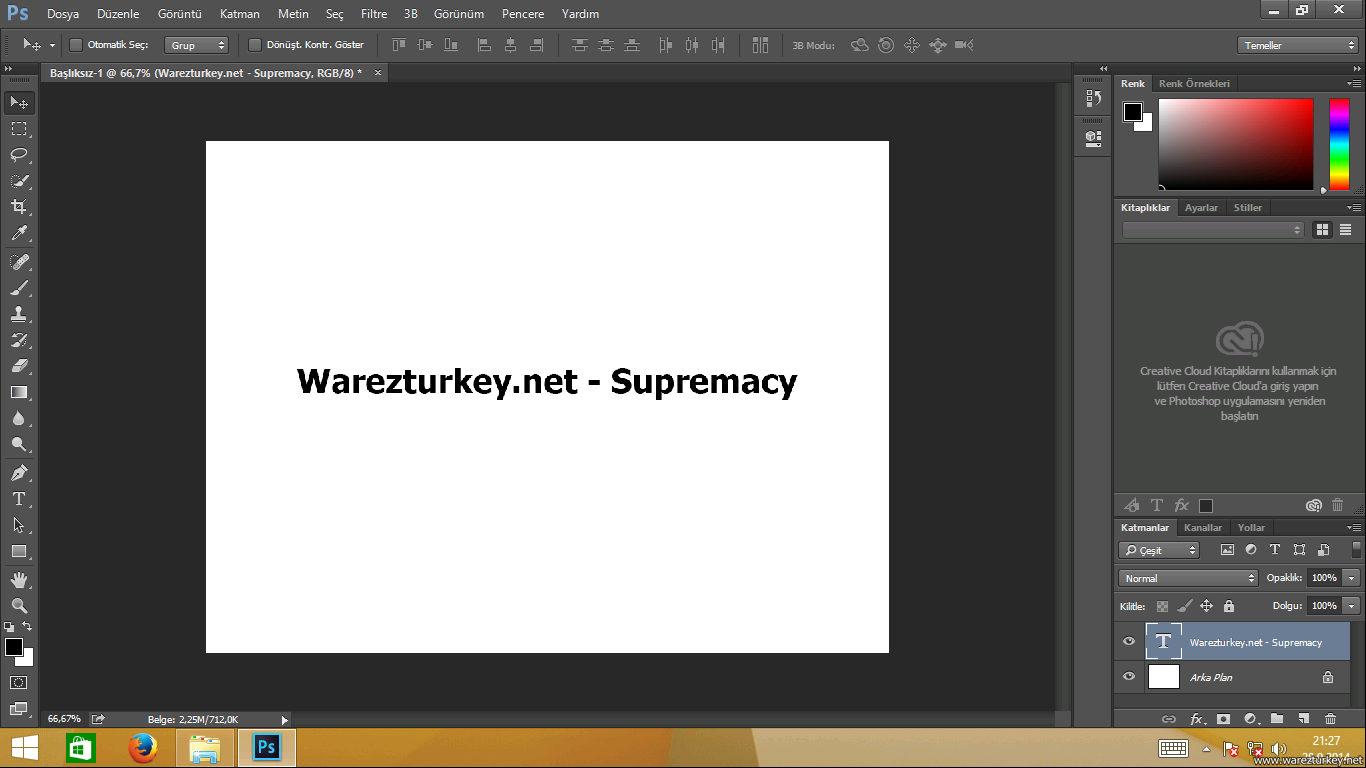Select the Path Selection tool
The height and width of the screenshot is (768, 1366).
click(19, 525)
